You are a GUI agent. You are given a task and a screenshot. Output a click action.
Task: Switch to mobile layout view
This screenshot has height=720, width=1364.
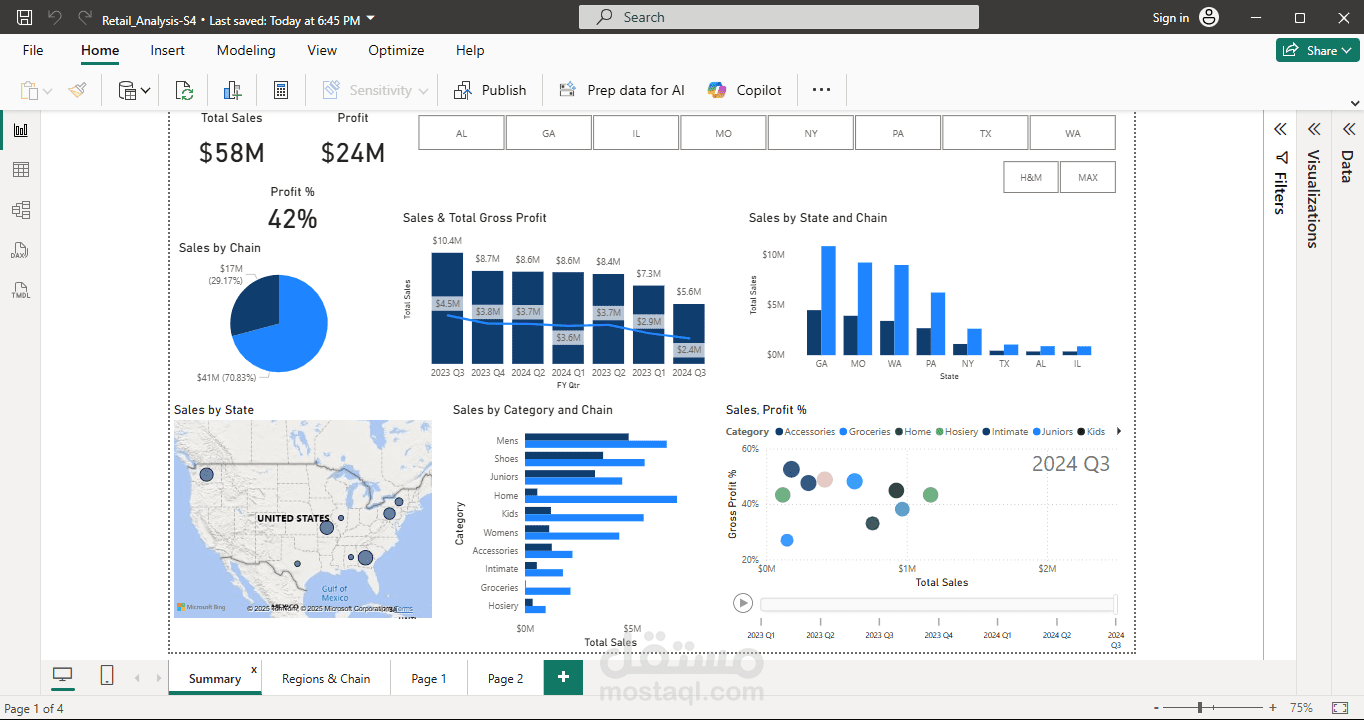tap(107, 677)
